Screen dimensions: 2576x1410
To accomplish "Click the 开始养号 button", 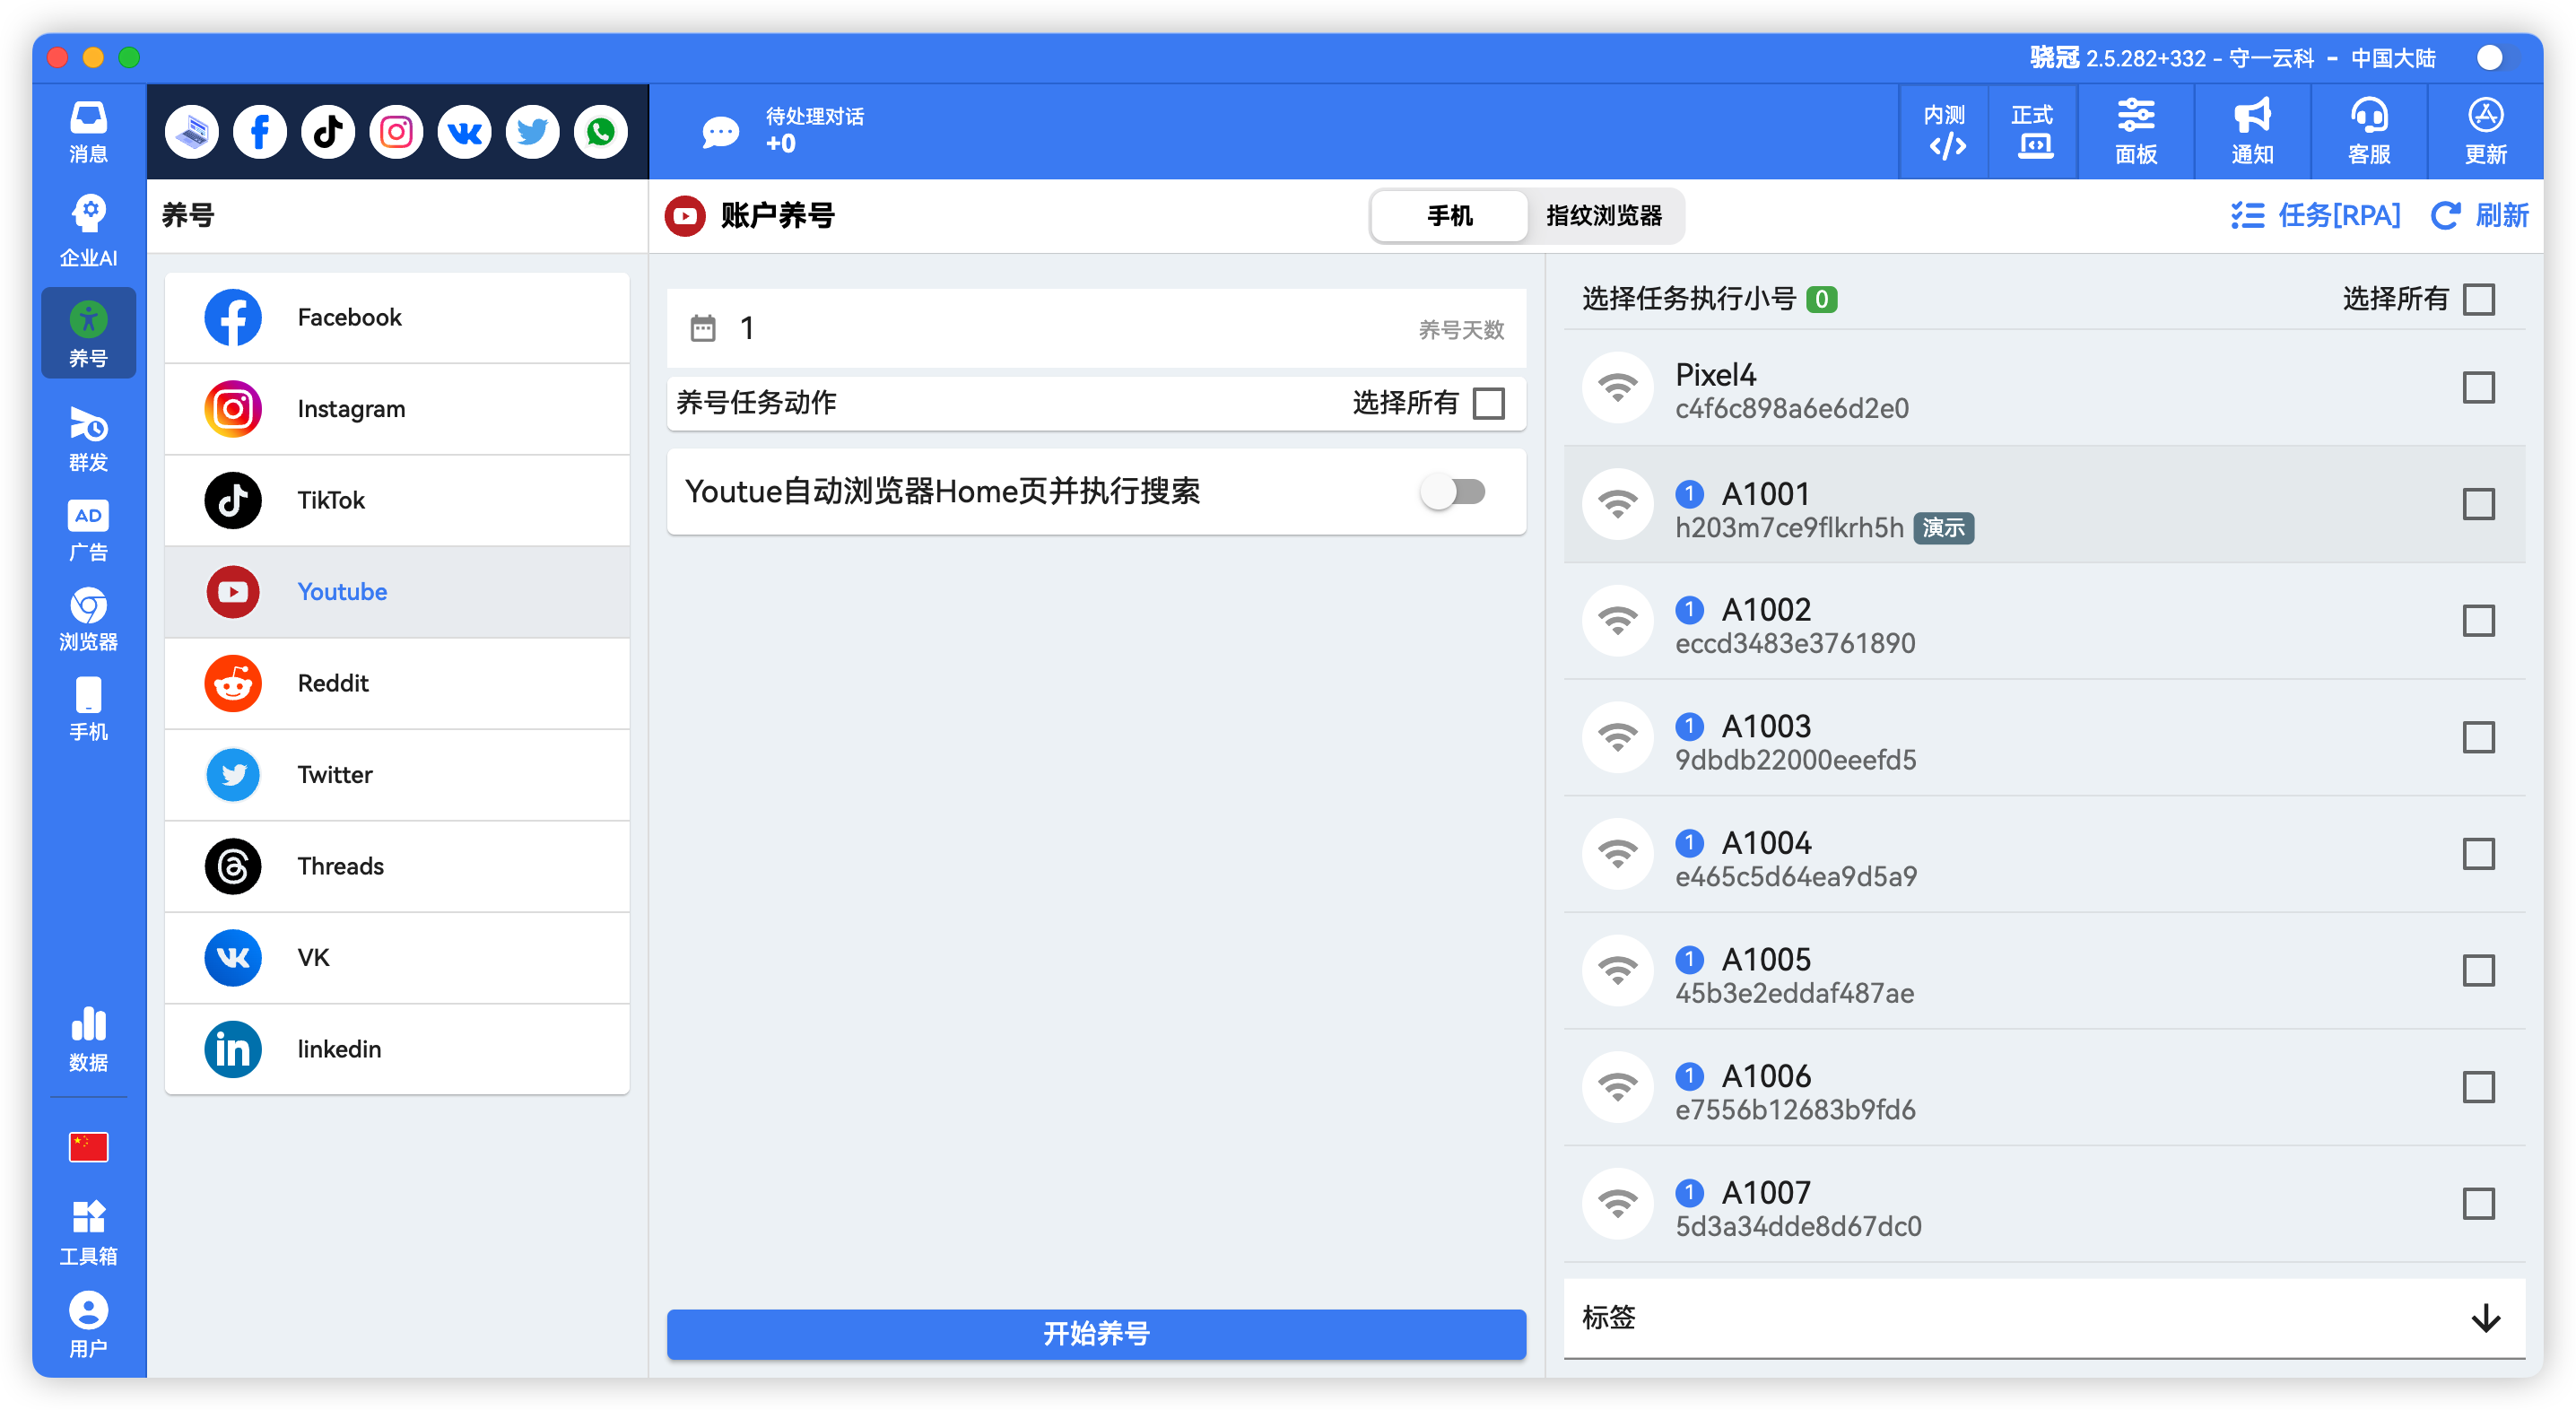I will tap(1095, 1334).
